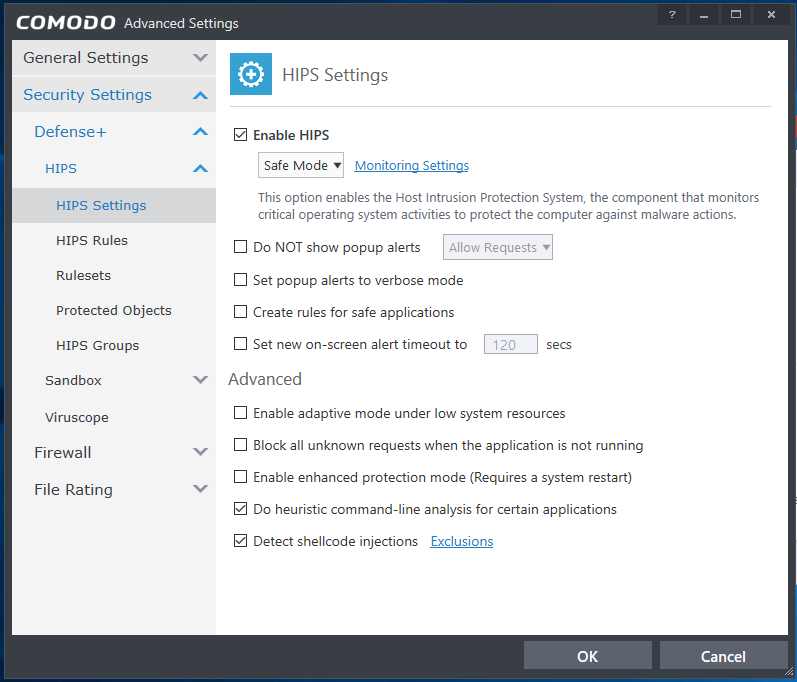Click the alert timeout seconds field
Viewport: 797px width, 682px height.
(510, 344)
